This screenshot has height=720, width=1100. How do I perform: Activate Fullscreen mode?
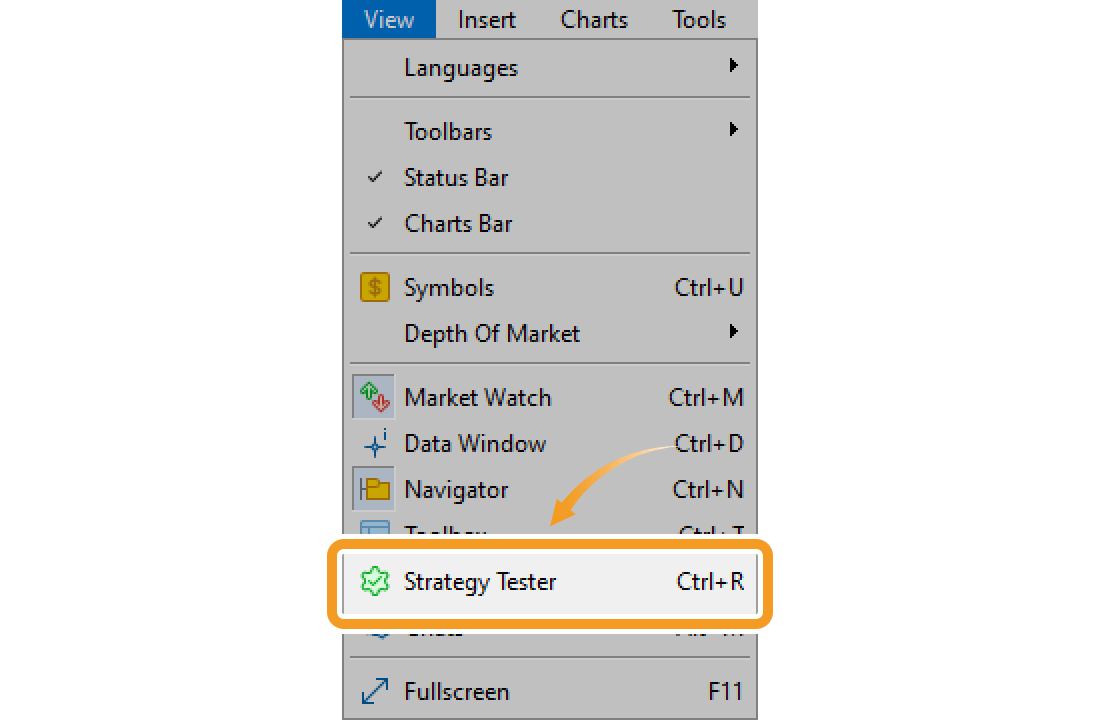[x=456, y=690]
